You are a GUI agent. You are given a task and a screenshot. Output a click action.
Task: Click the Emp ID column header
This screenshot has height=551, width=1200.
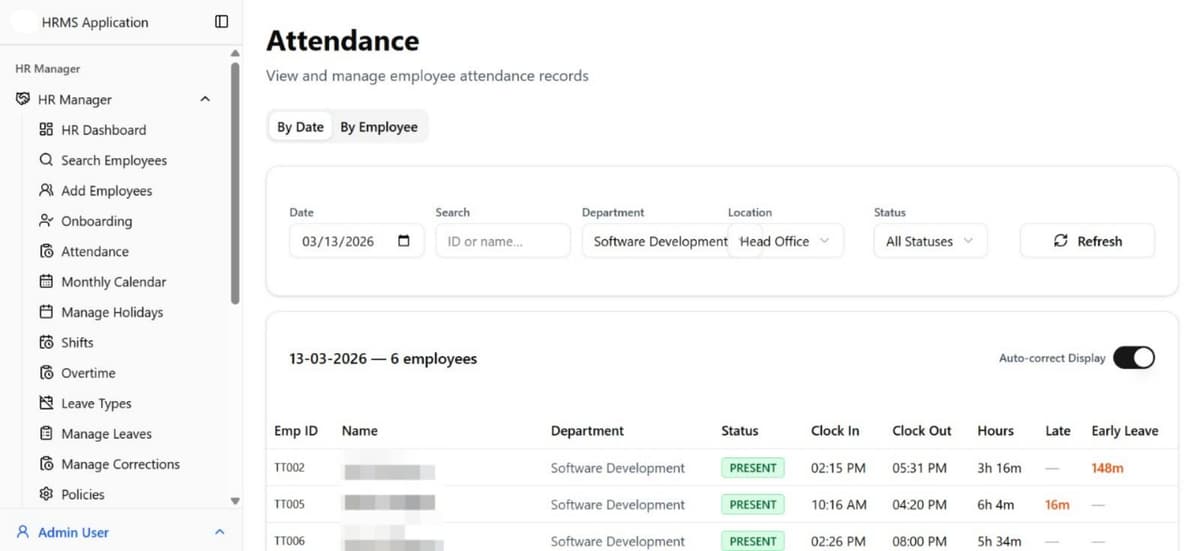(x=296, y=431)
